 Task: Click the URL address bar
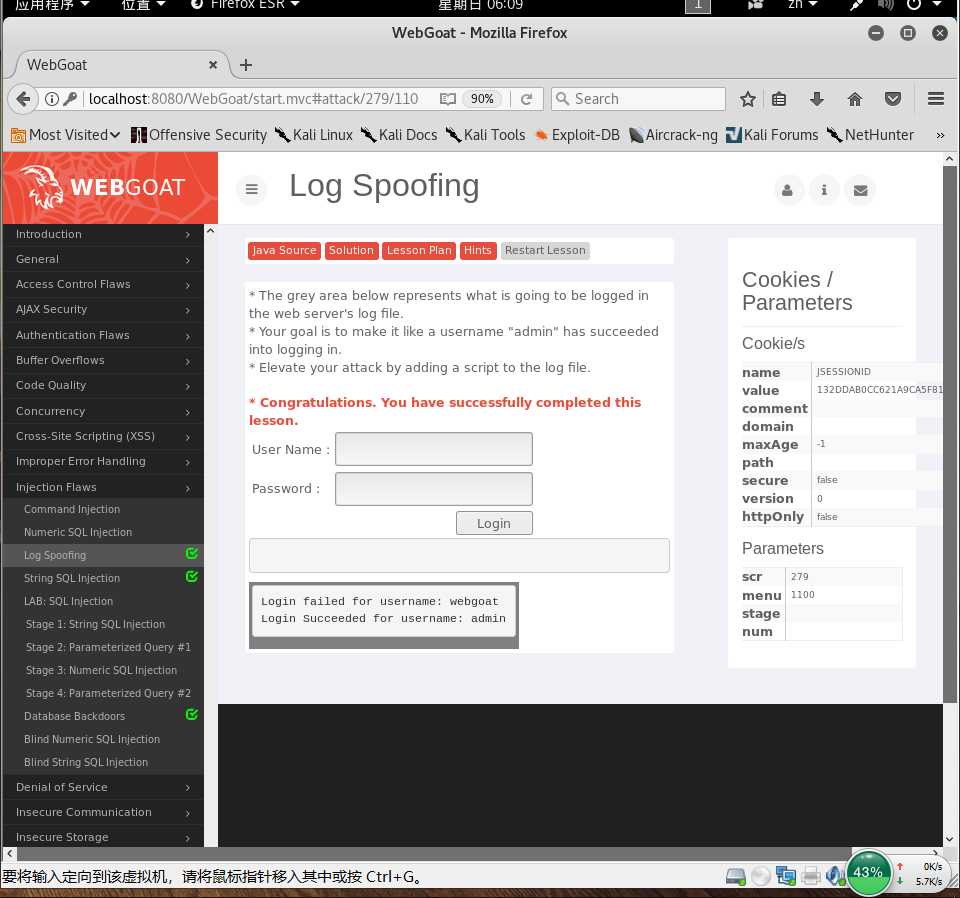254,99
